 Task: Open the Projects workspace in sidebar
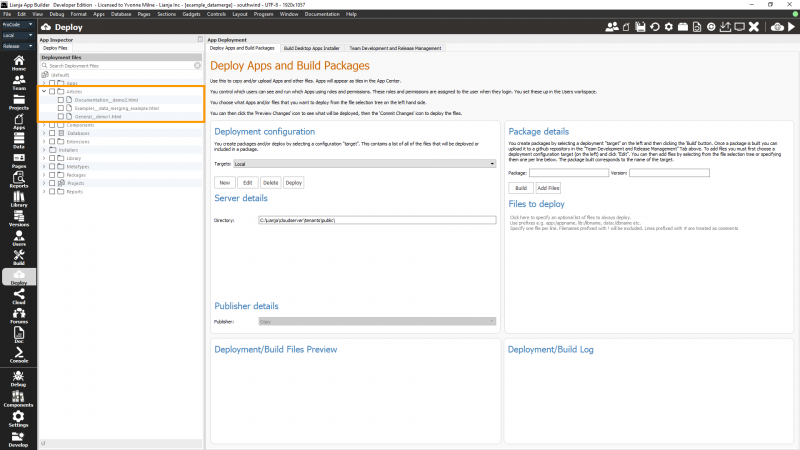pos(19,102)
